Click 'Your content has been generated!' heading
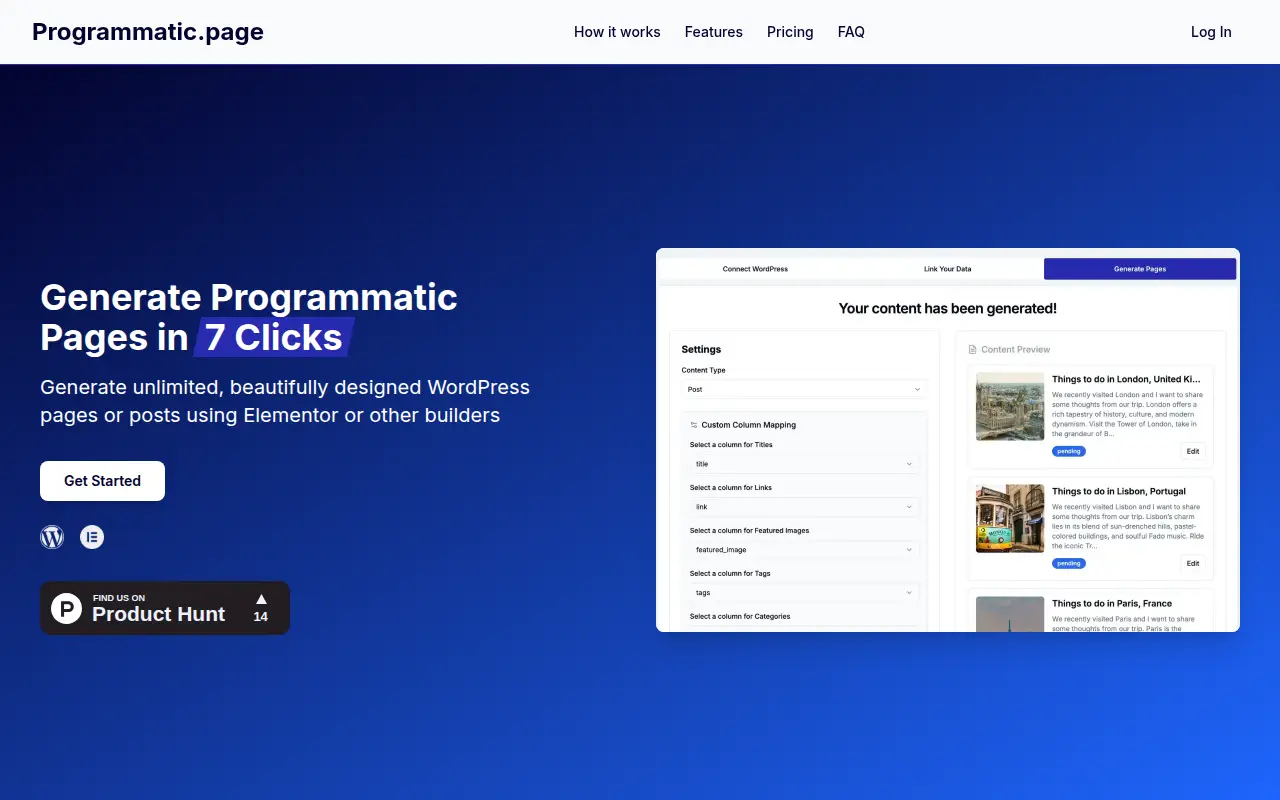The height and width of the screenshot is (800, 1280). click(948, 308)
